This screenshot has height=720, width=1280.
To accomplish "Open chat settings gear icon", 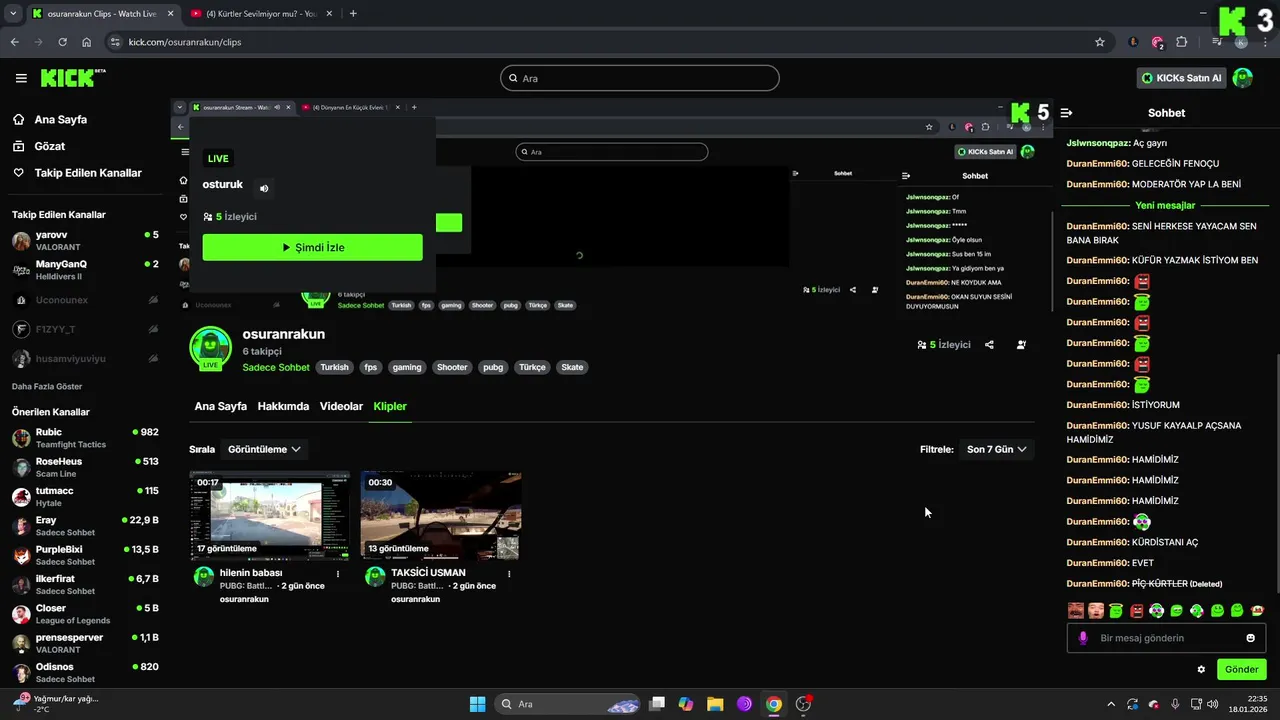I will (x=1201, y=669).
